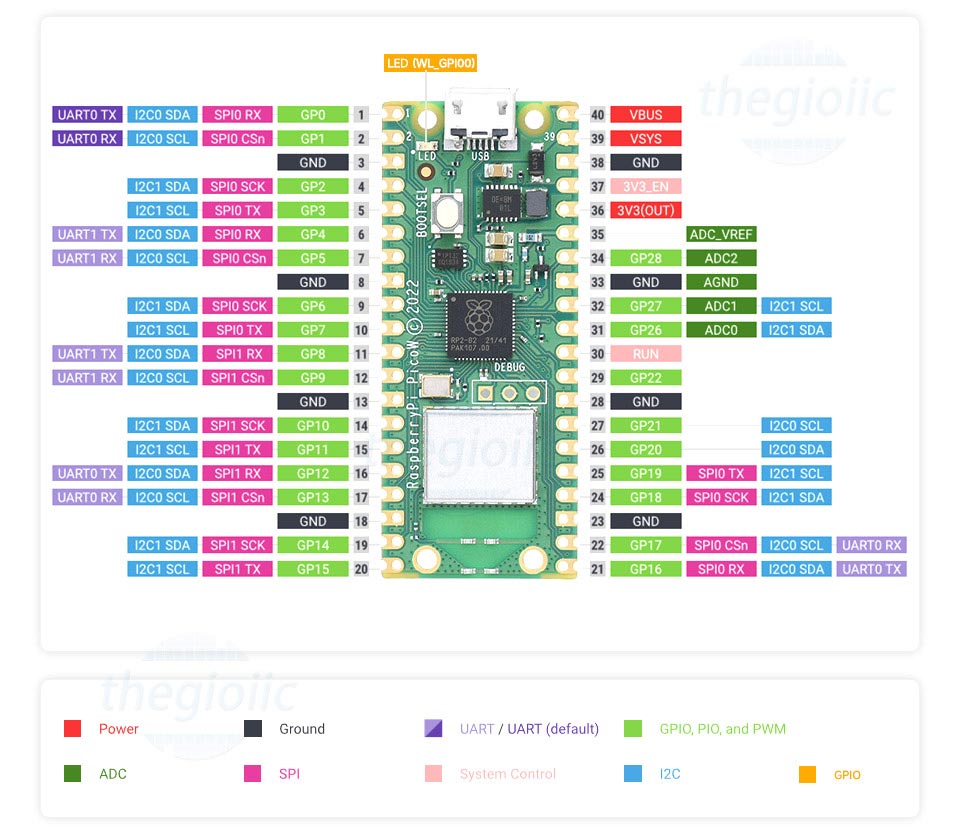Select the light green GPIO, PIO, and PWM swatch

coord(632,728)
